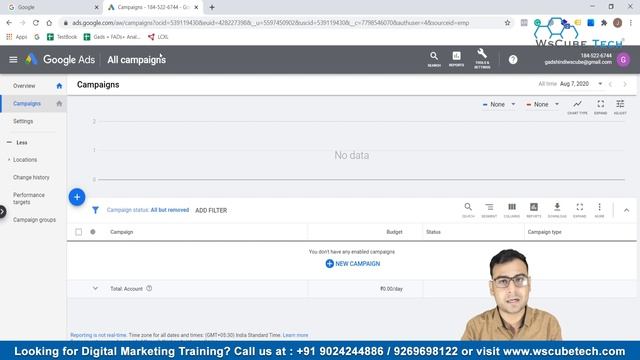The height and width of the screenshot is (360, 640).
Task: Open the Search tool in header
Action: 434,59
